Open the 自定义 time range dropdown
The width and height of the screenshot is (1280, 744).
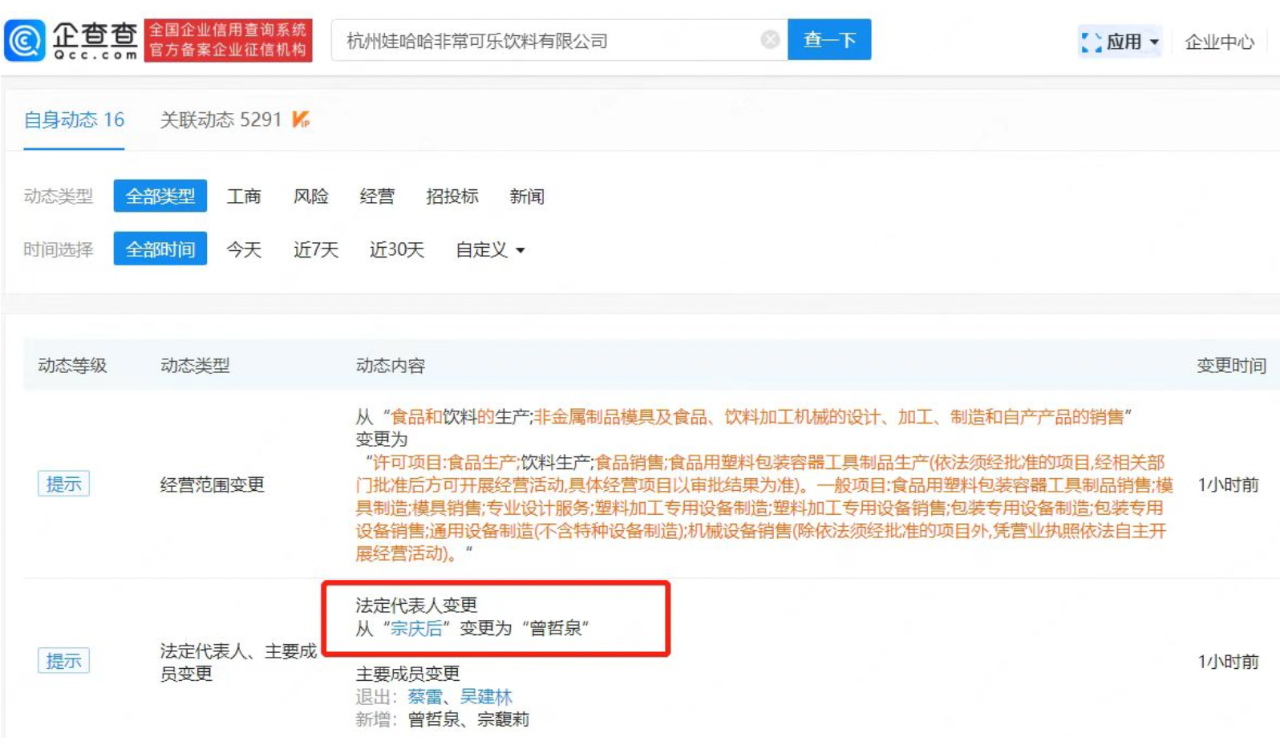click(490, 250)
